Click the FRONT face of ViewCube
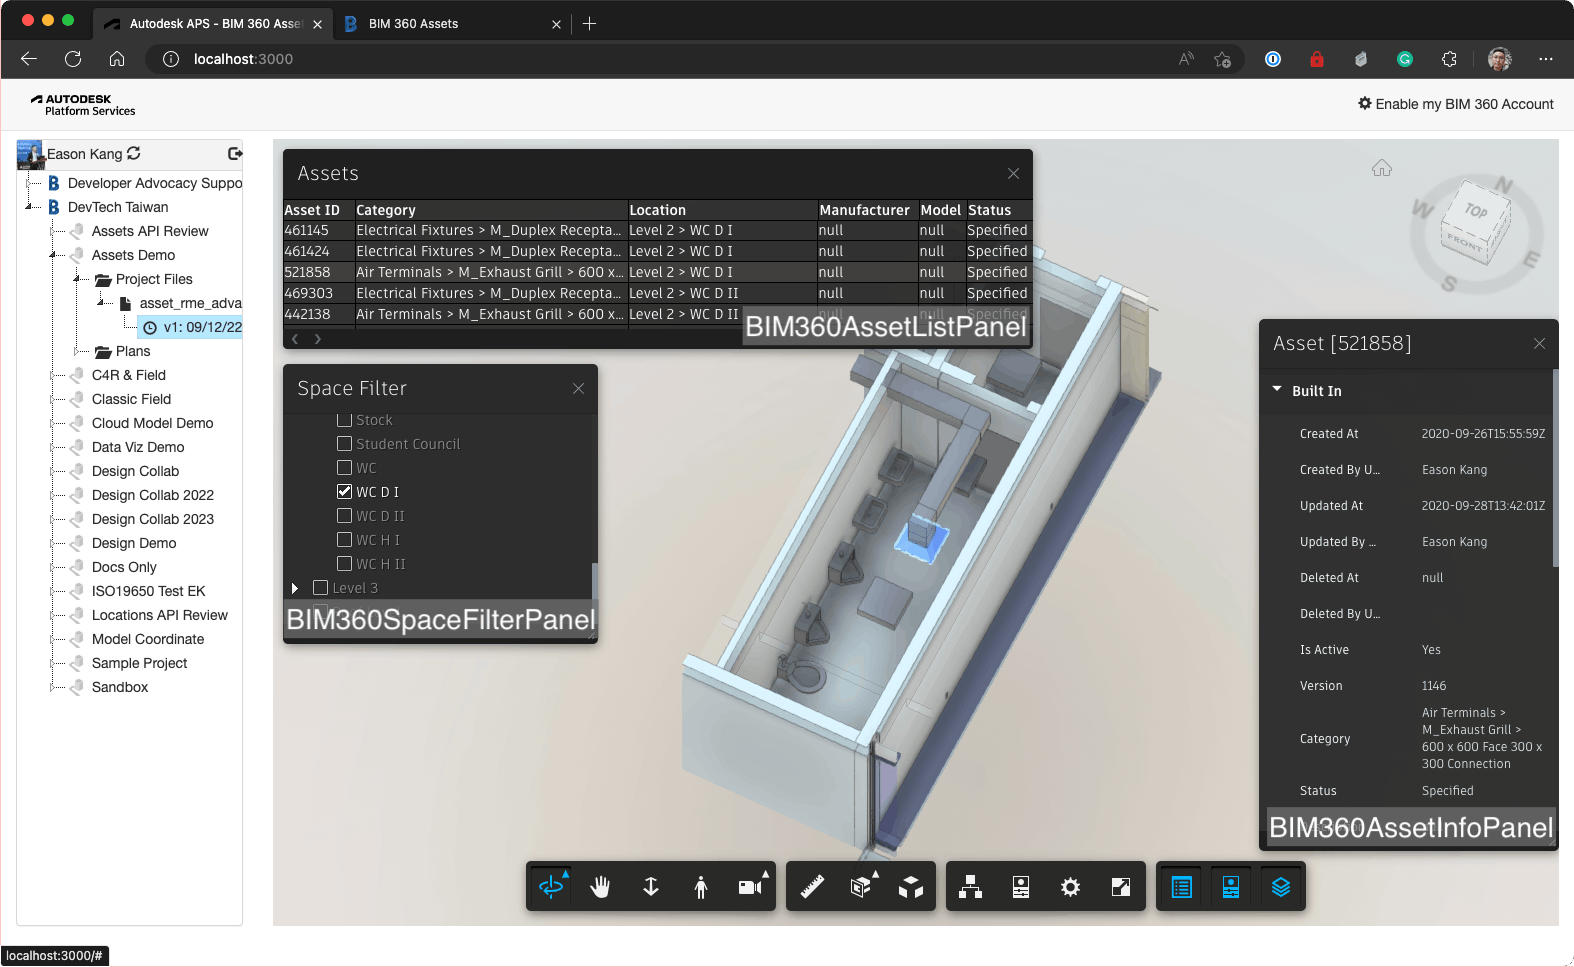 tap(1464, 244)
